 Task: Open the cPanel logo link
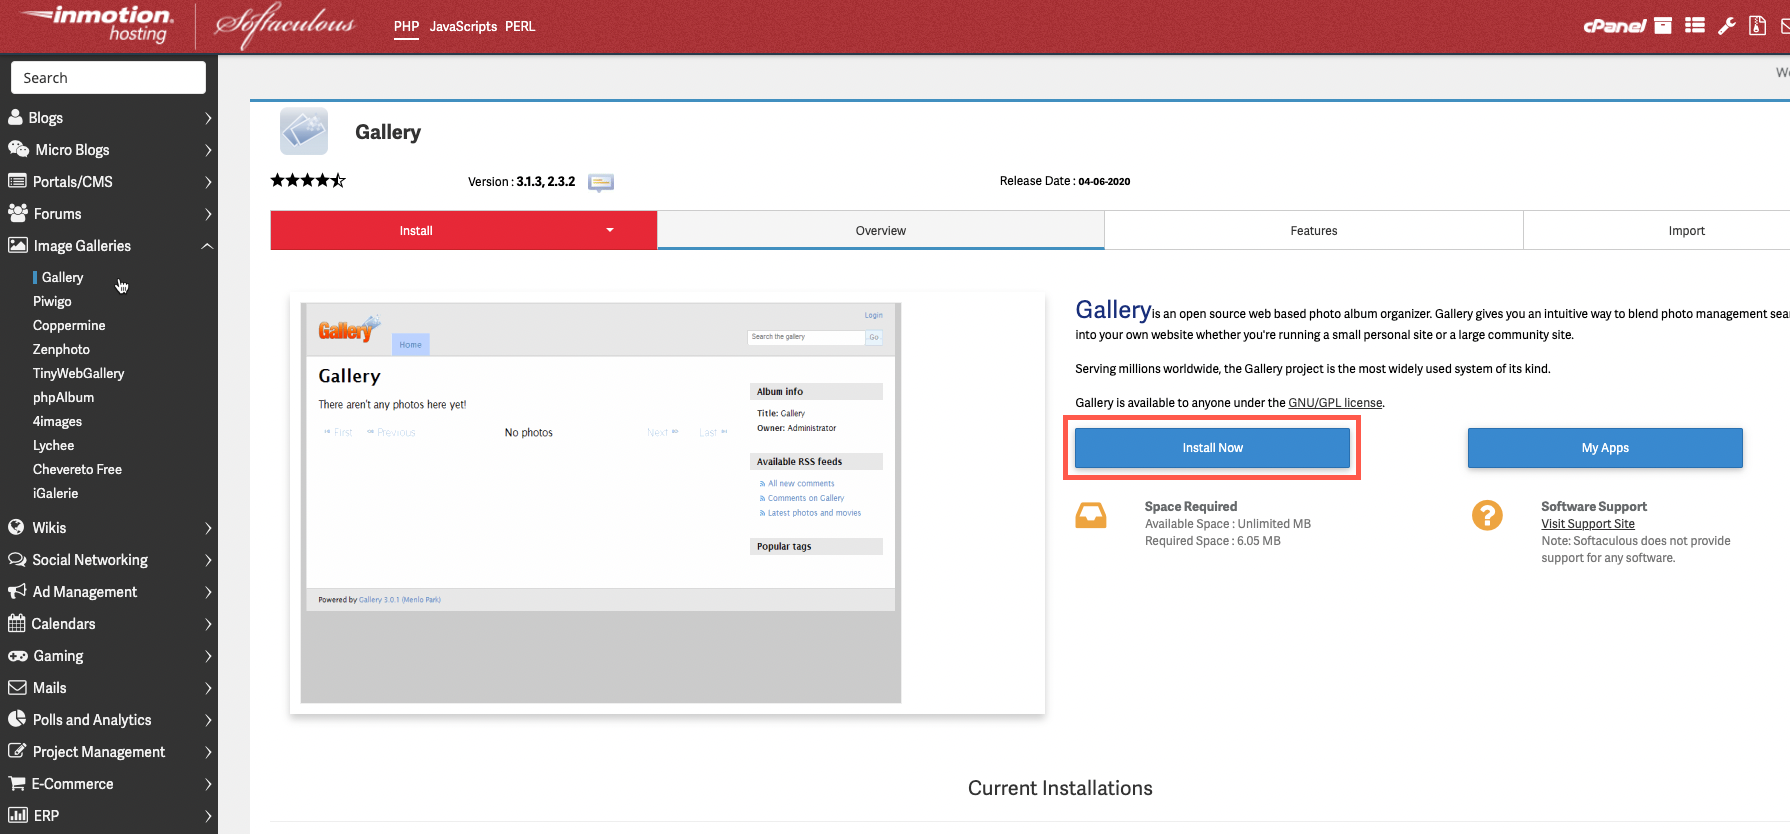click(1614, 26)
